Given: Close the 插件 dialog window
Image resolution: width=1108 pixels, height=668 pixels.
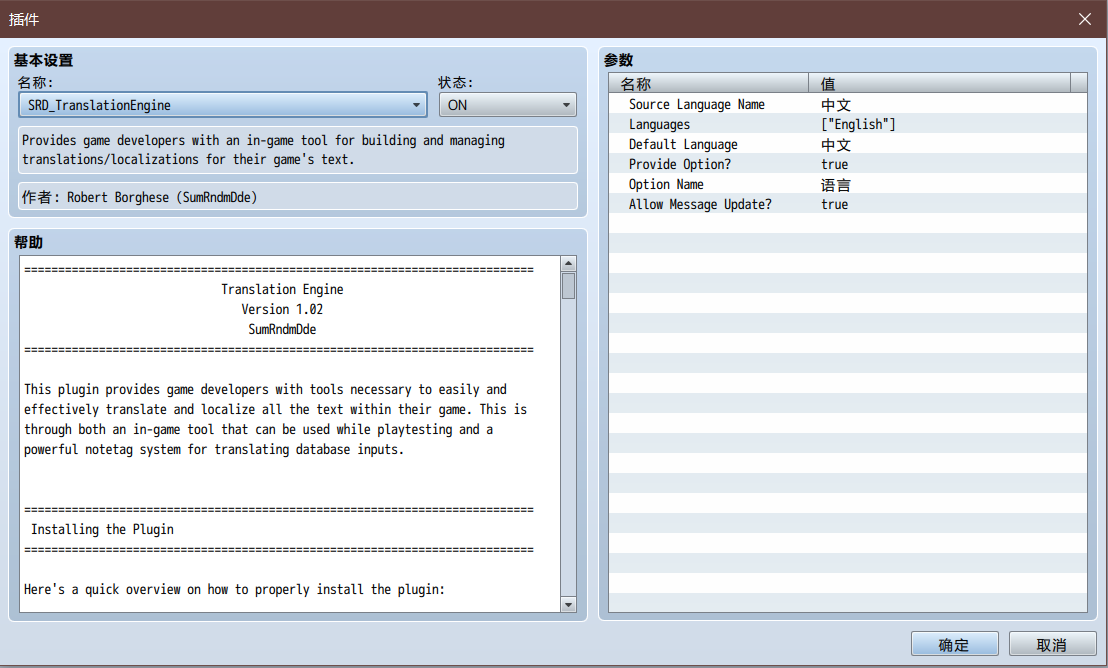Looking at the screenshot, I should coord(1085,19).
